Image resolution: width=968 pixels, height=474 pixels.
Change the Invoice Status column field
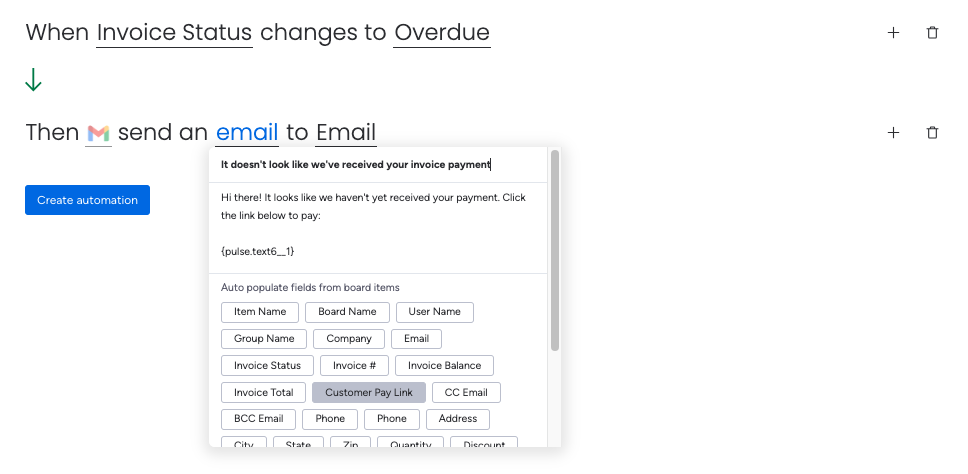tap(175, 33)
